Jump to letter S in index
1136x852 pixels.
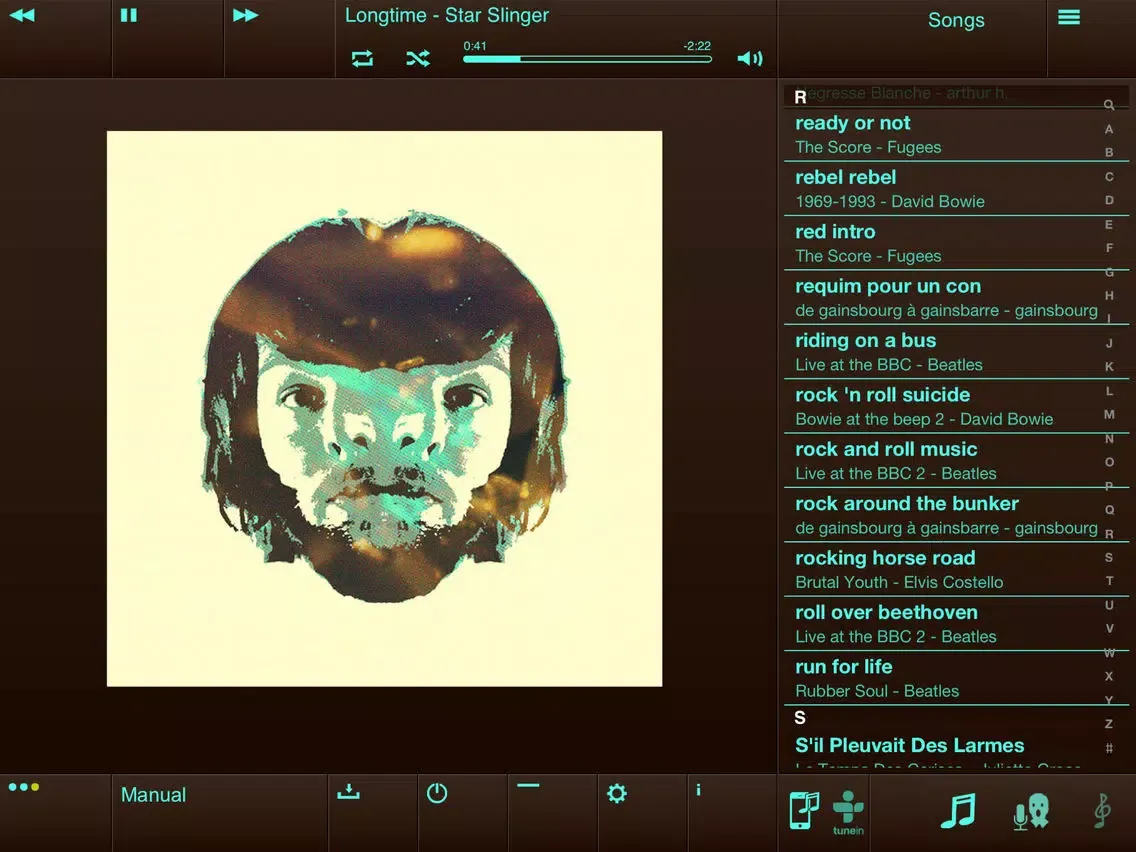1108,557
